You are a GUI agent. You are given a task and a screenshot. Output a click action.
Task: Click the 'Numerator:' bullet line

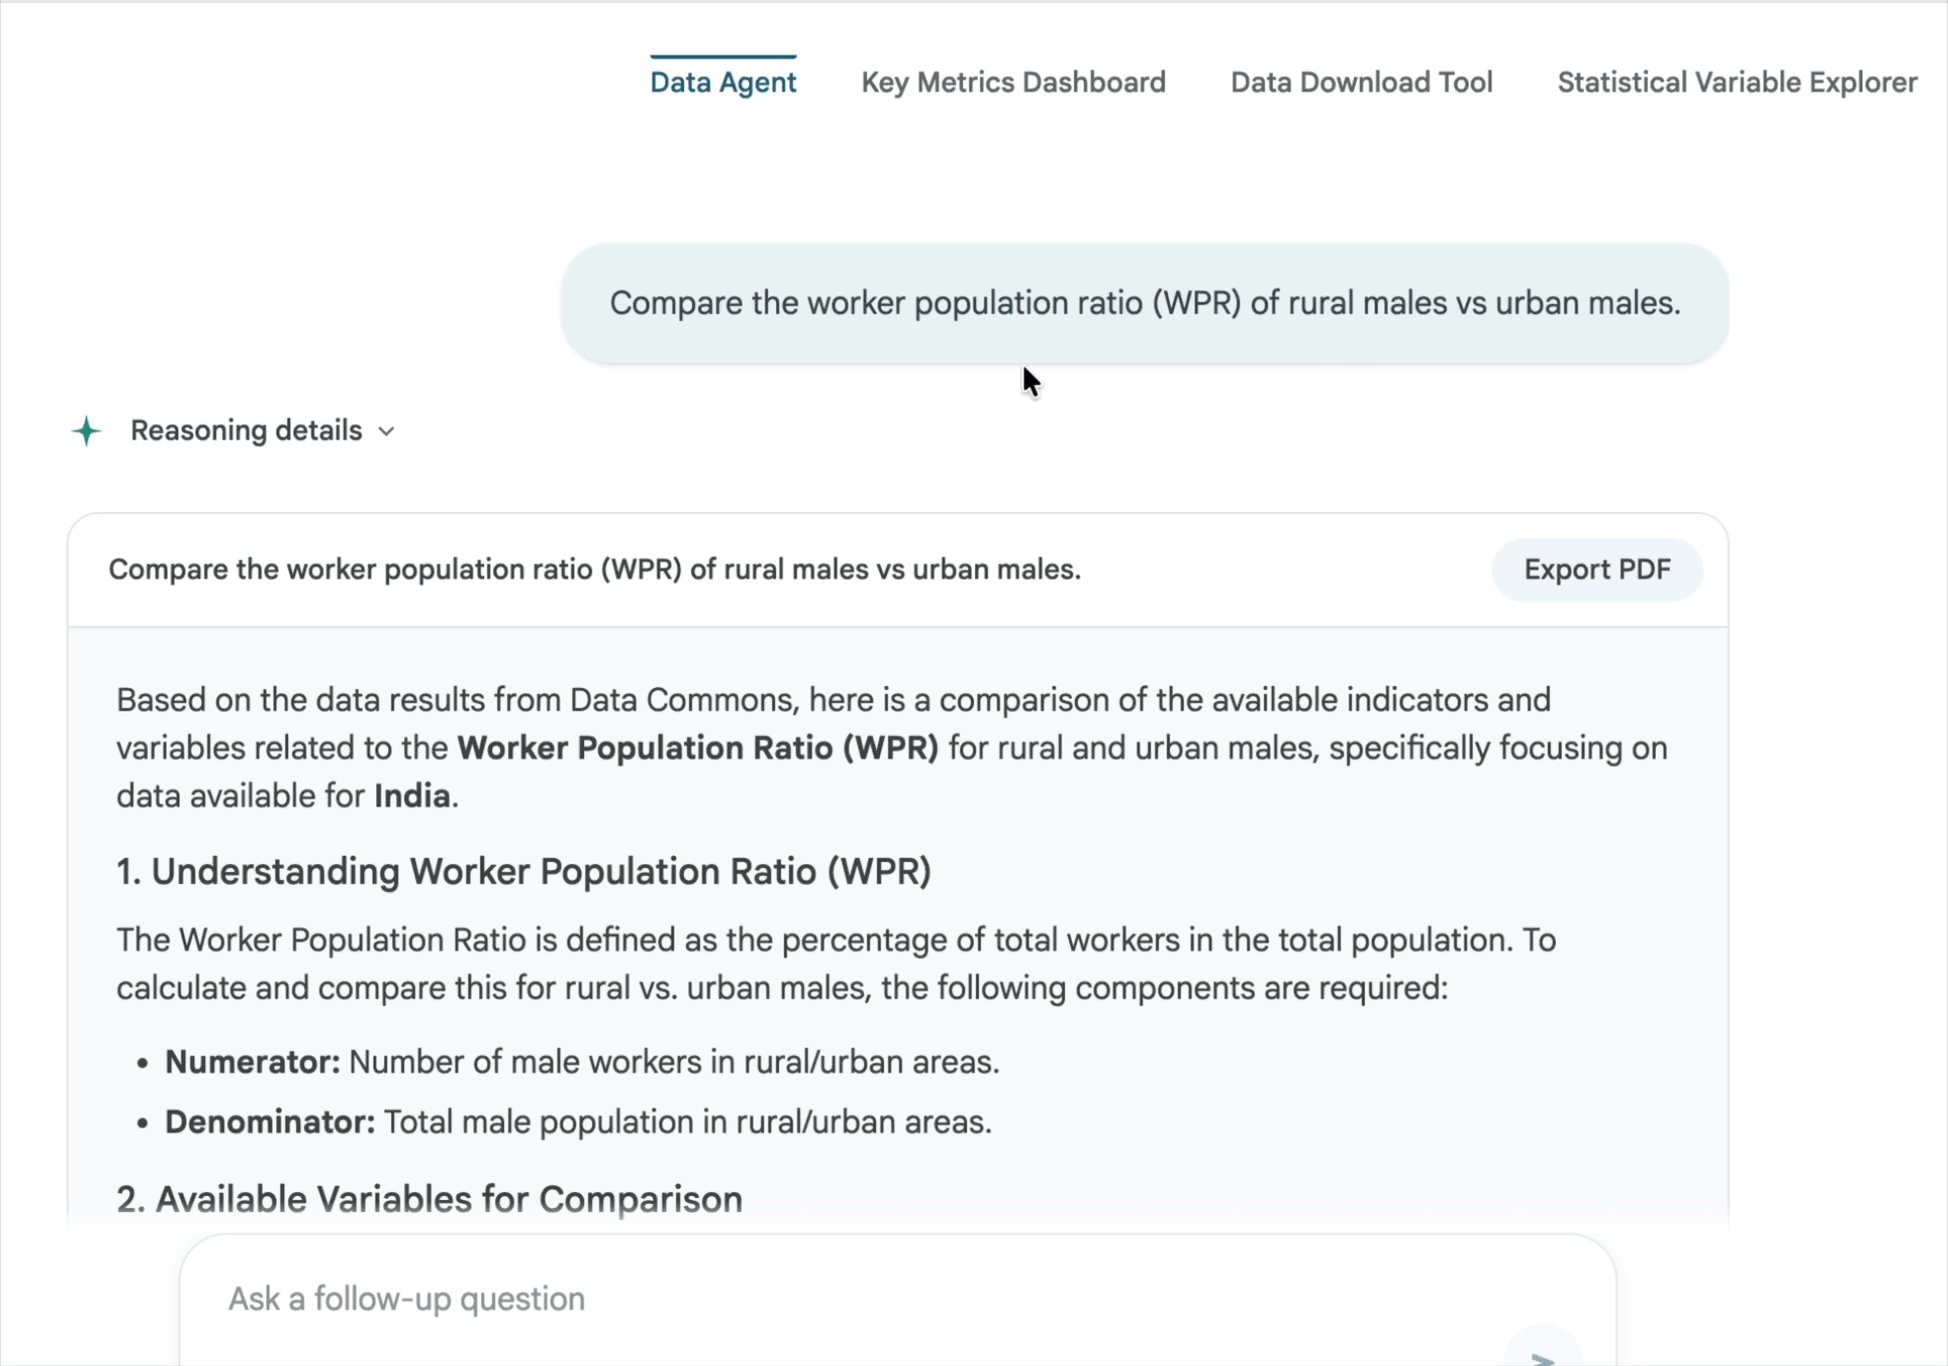coord(582,1062)
